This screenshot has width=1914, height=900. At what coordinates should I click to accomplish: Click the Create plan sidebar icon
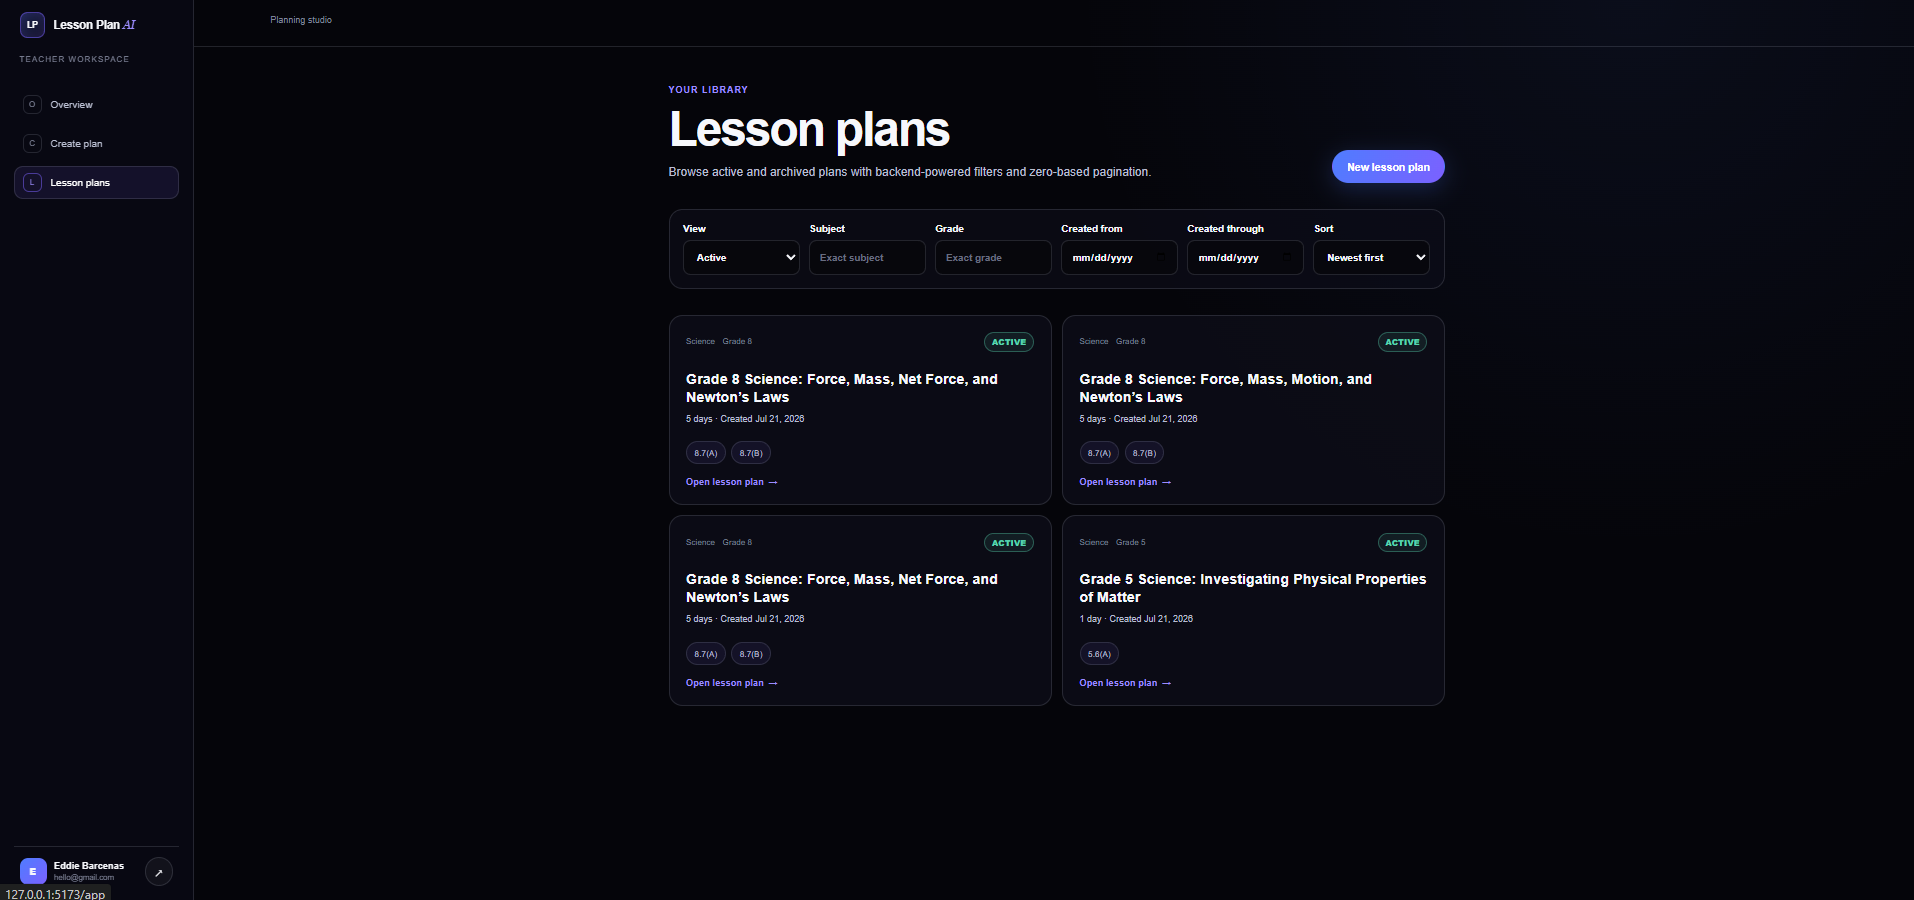[x=32, y=143]
